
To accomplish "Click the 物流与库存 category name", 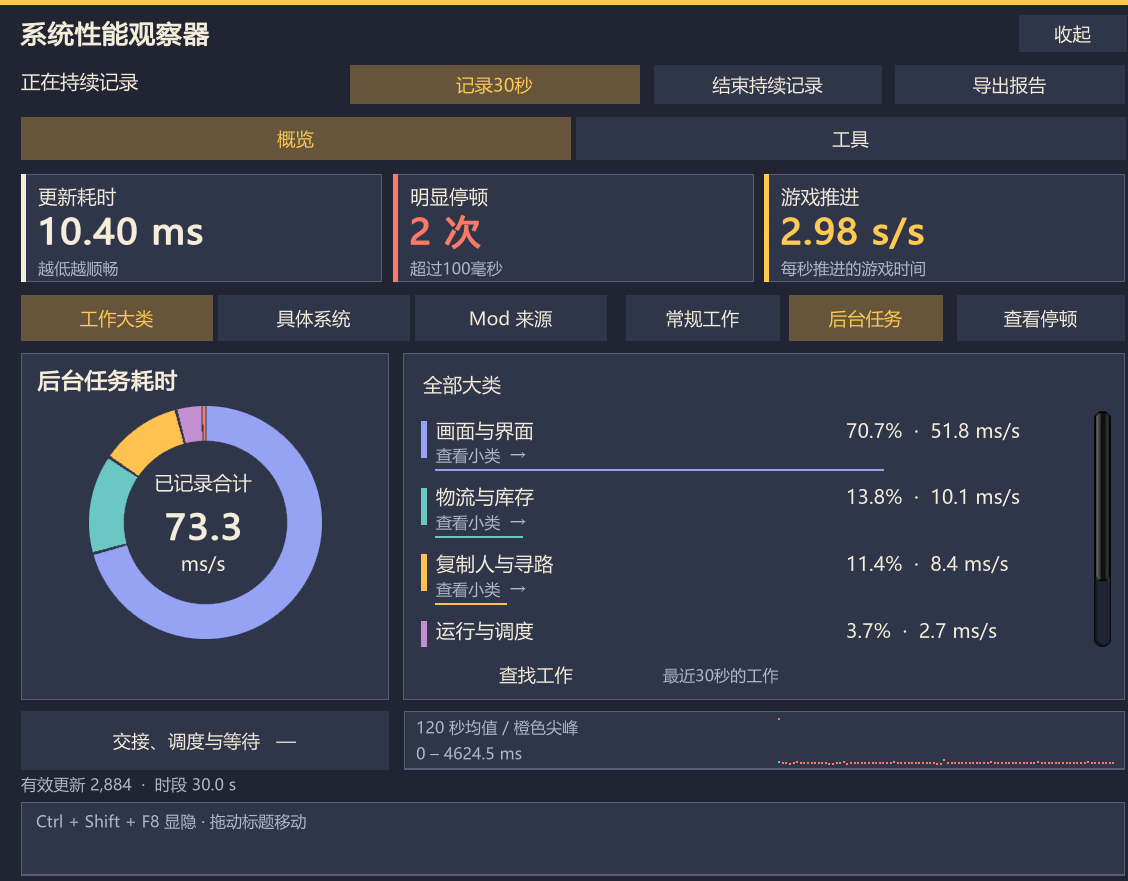I will click(x=484, y=497).
